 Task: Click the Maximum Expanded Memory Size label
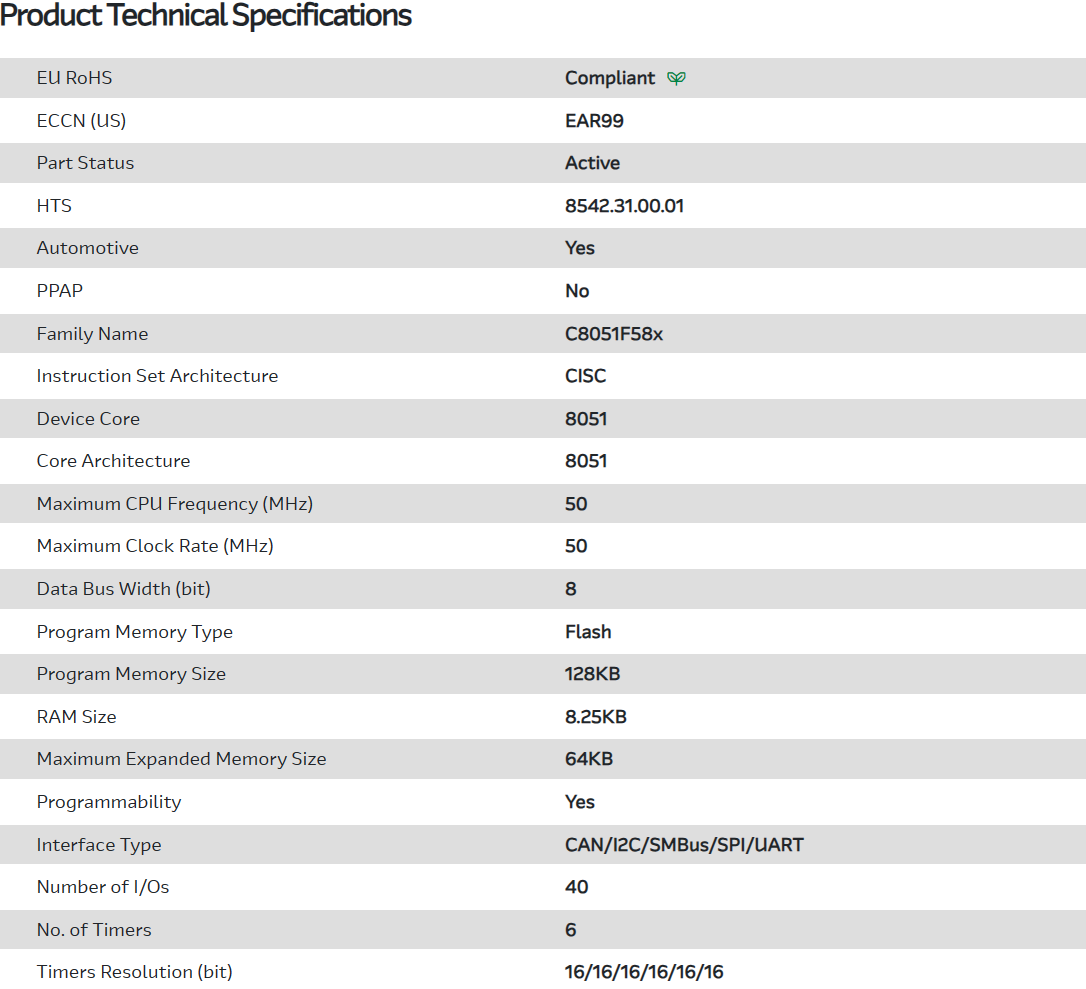181,759
